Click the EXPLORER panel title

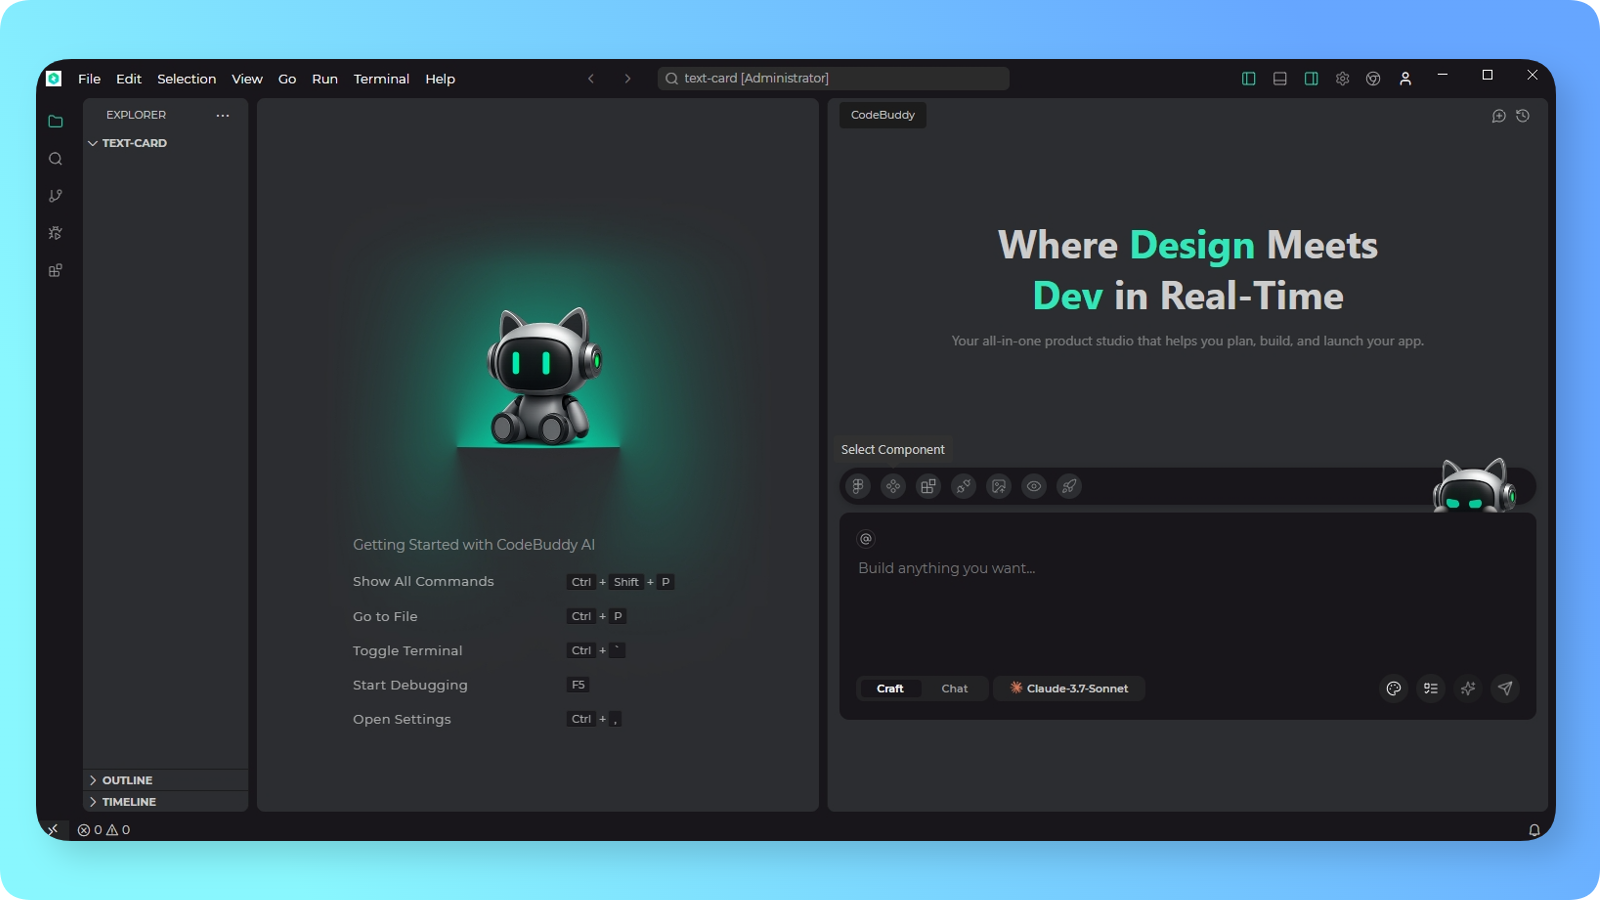pos(136,115)
